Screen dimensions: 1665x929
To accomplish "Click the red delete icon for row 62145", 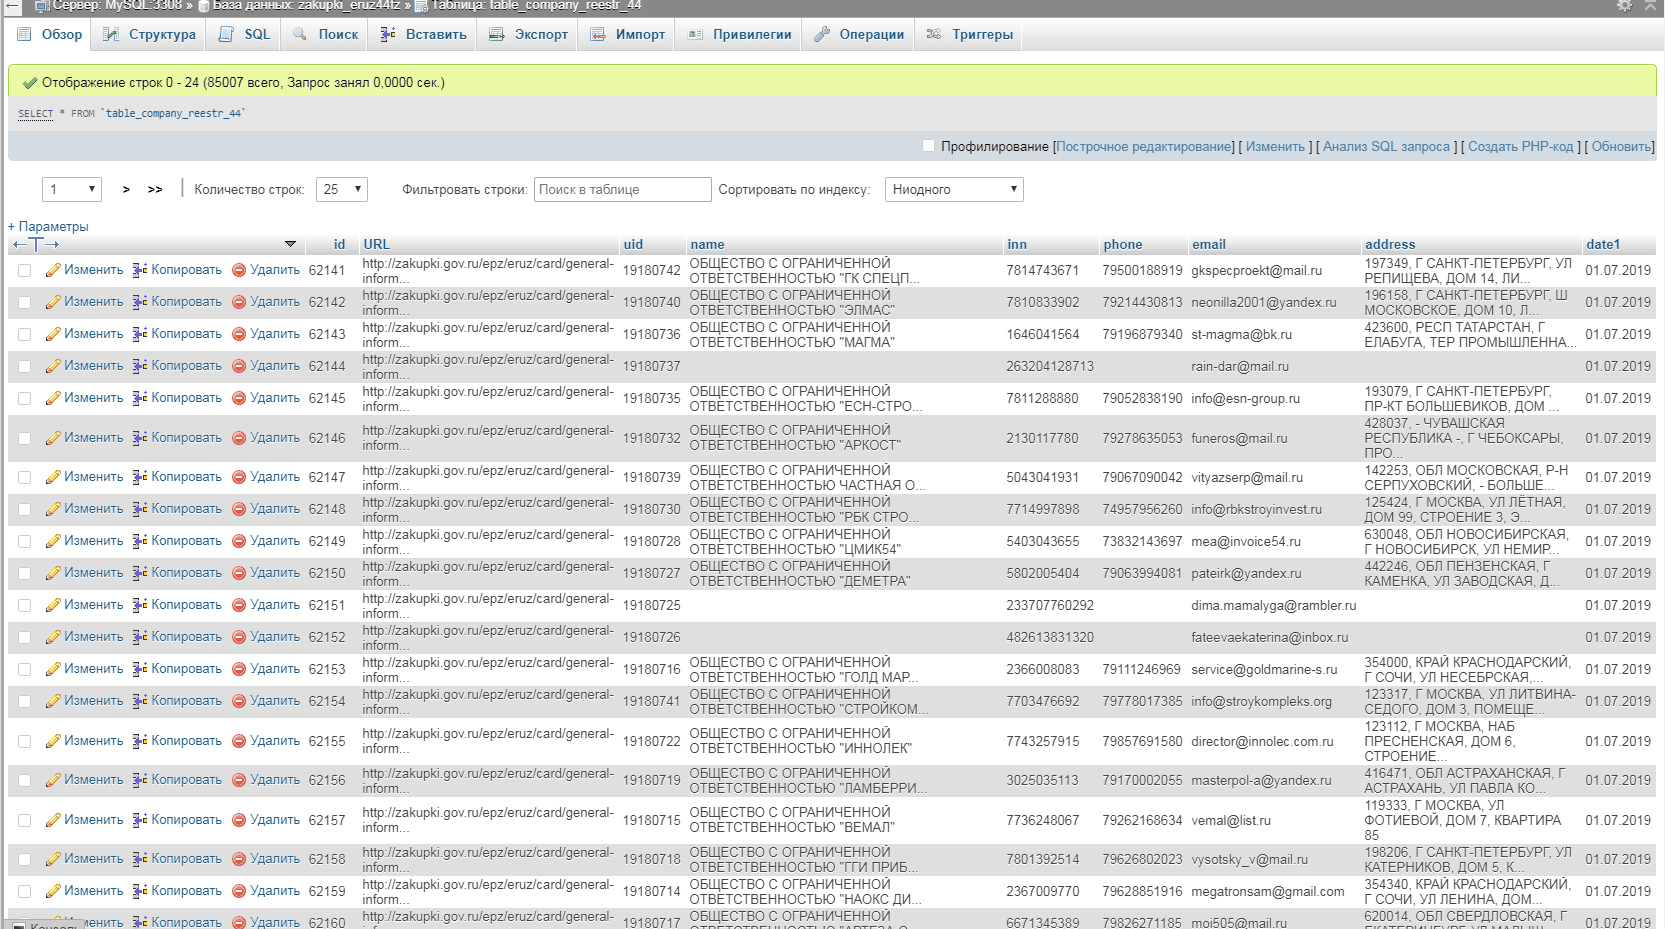I will tap(239, 398).
